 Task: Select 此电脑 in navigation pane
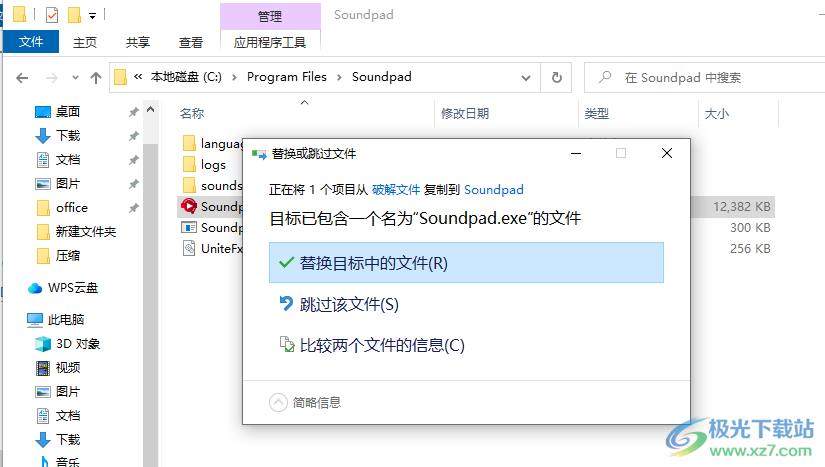point(66,320)
